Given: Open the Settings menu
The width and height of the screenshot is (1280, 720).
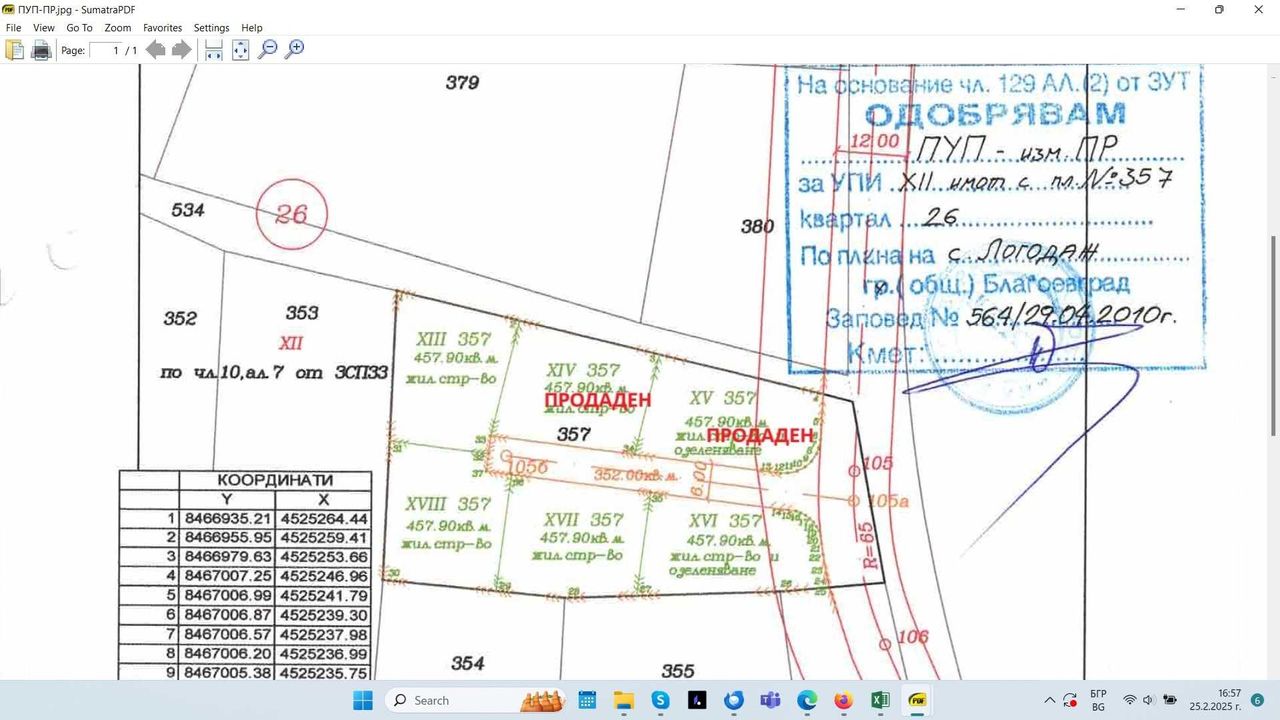Looking at the screenshot, I should 211,28.
